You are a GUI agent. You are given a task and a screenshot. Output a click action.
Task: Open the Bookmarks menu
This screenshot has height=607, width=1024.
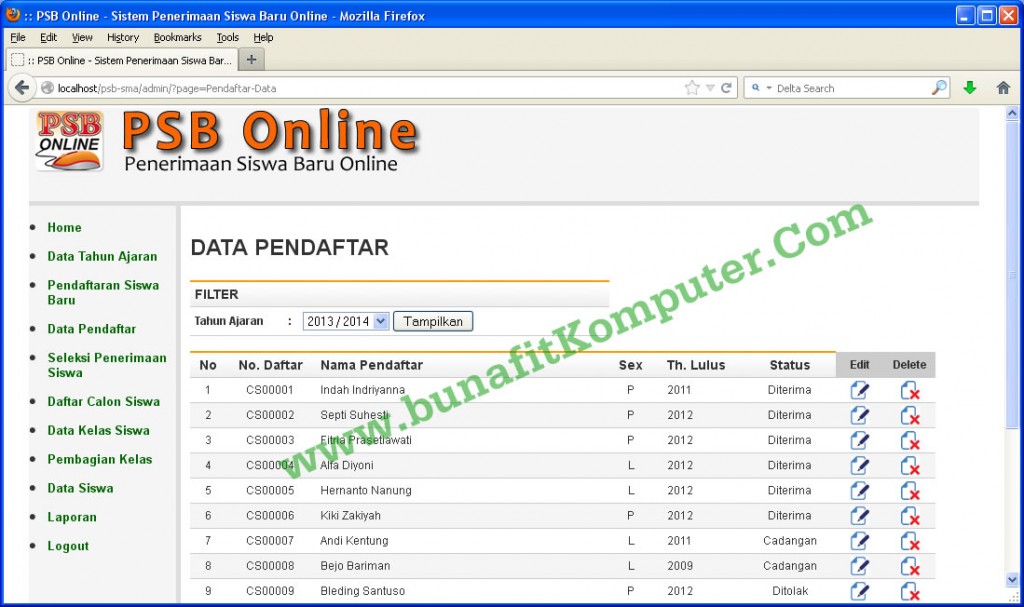pos(178,37)
